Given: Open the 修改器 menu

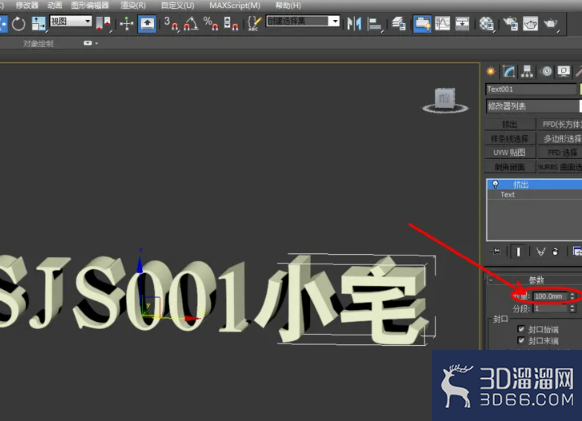Looking at the screenshot, I should point(27,5).
